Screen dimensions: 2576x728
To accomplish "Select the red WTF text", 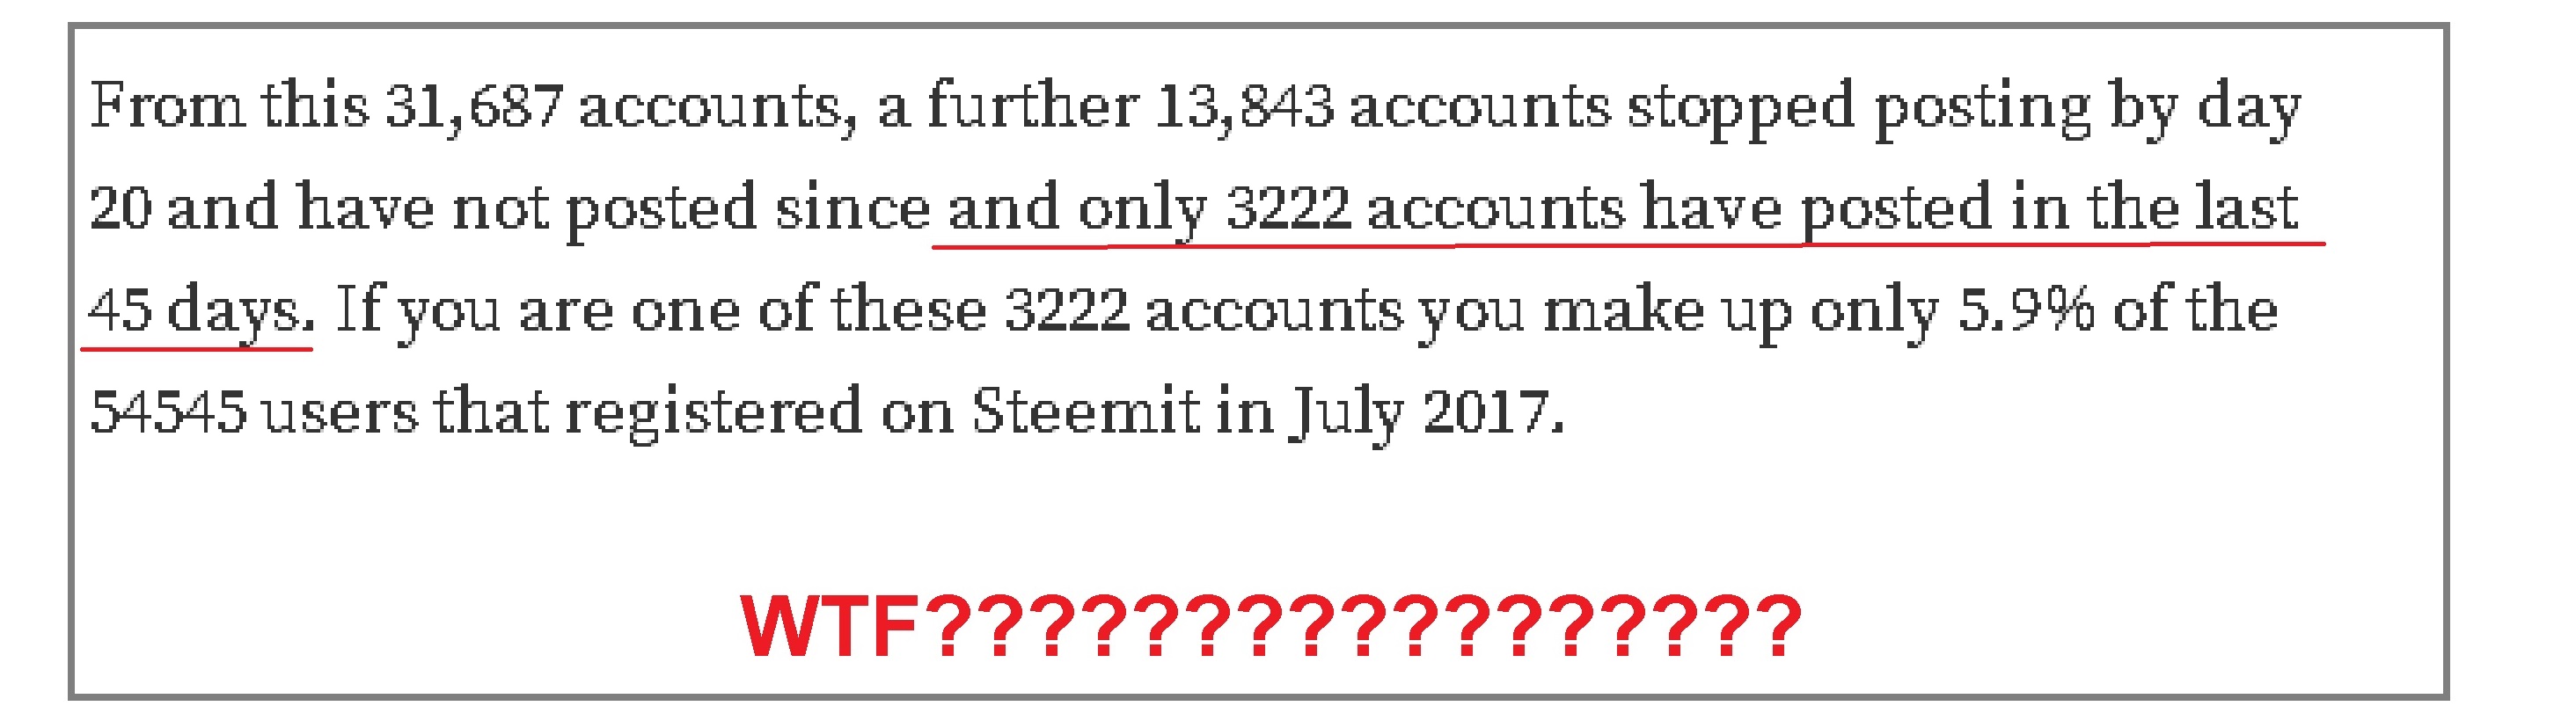I will point(829,627).
